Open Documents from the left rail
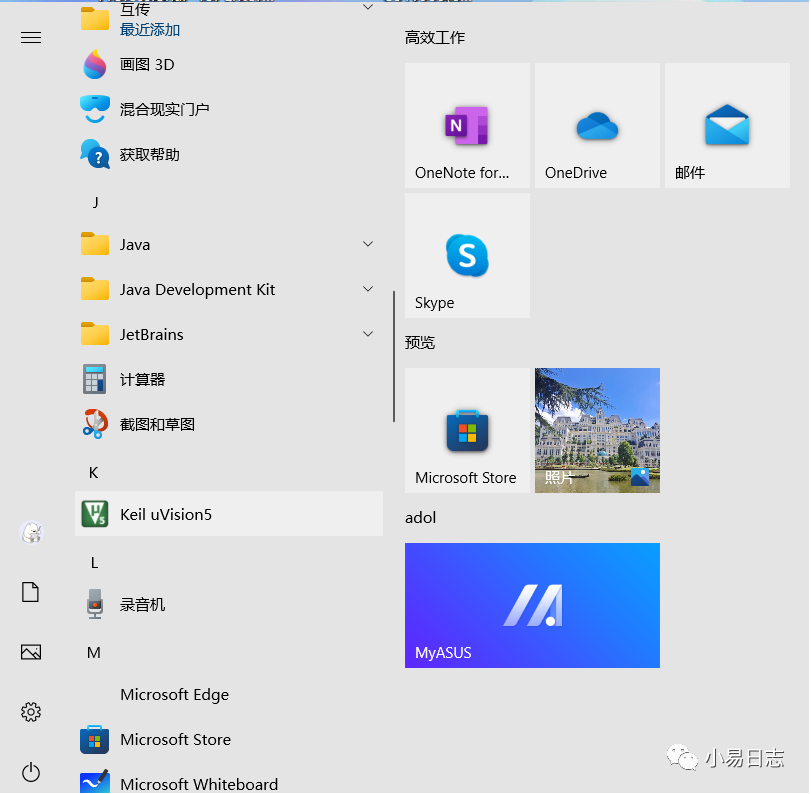Image resolution: width=811 pixels, height=794 pixels. coord(31,592)
